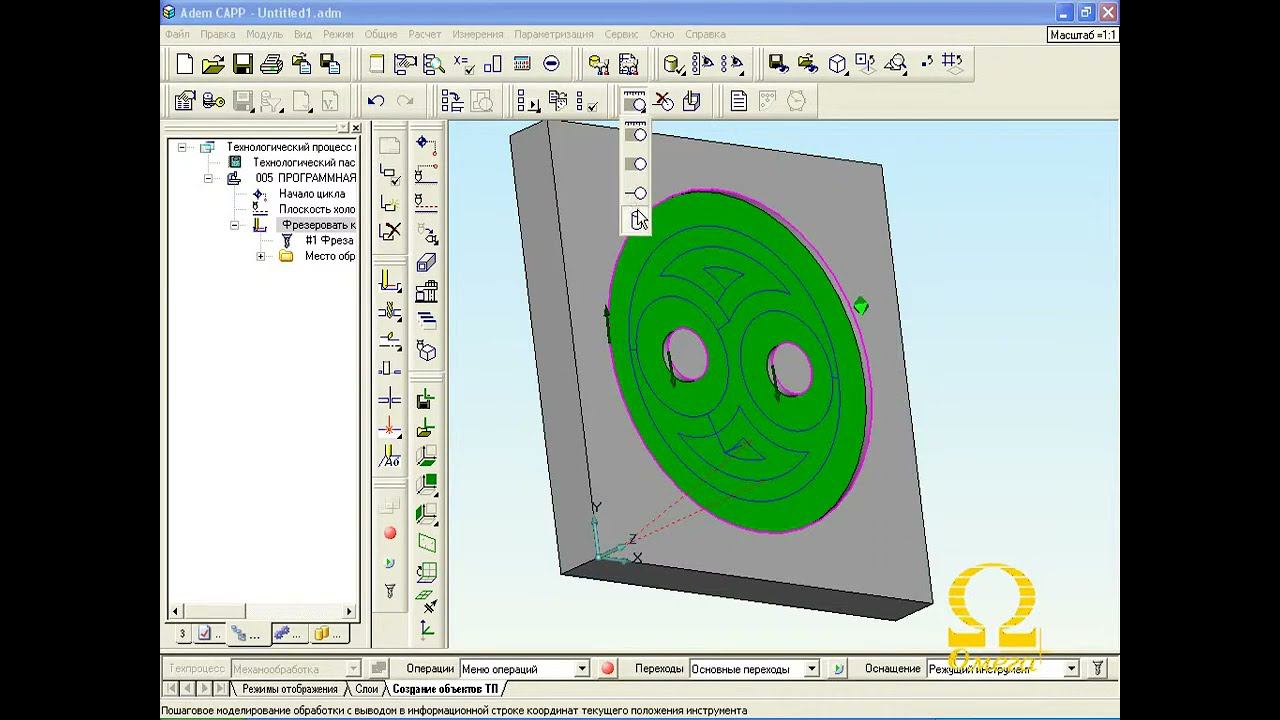The width and height of the screenshot is (1280, 720).
Task: Click the red circle next to Операции dropdown
Action: click(607, 668)
